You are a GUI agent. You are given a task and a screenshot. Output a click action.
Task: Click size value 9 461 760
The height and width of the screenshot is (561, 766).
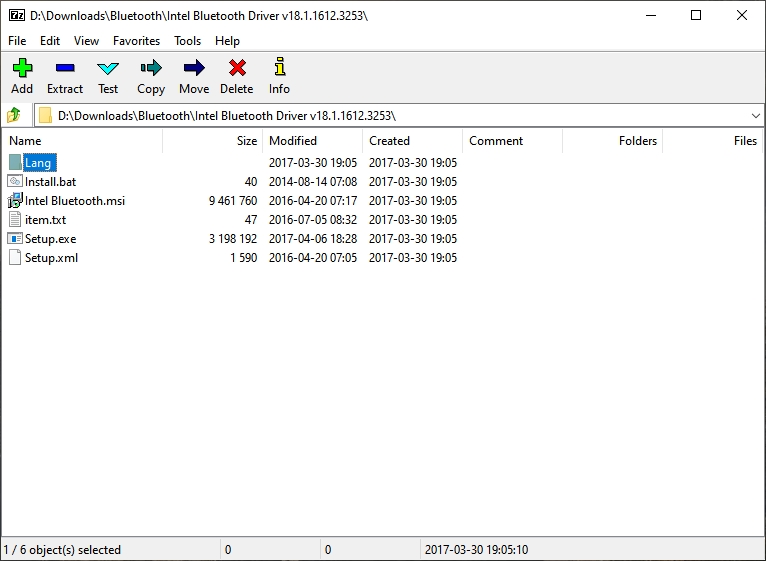pos(233,201)
